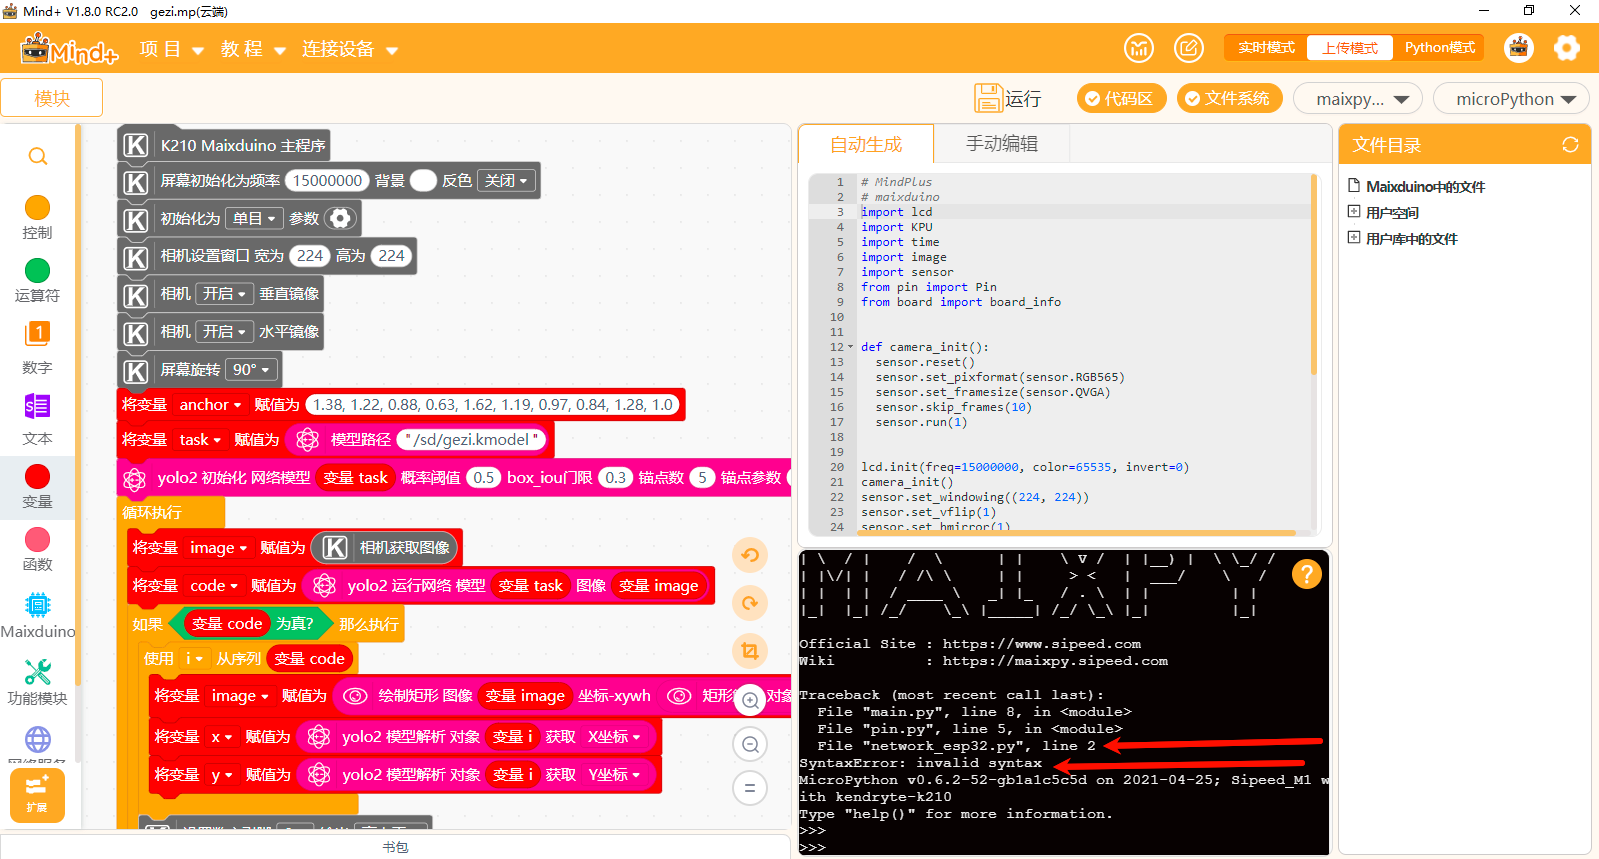Open the 屏幕旋转 90° dropdown
Screen dimensions: 1599x859
251,370
